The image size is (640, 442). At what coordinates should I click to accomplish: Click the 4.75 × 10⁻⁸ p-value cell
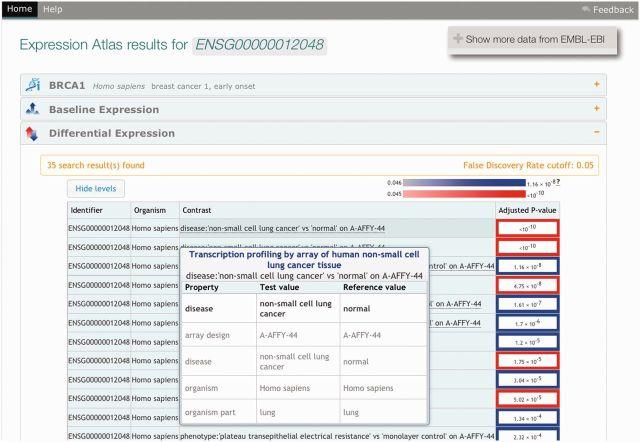(528, 285)
